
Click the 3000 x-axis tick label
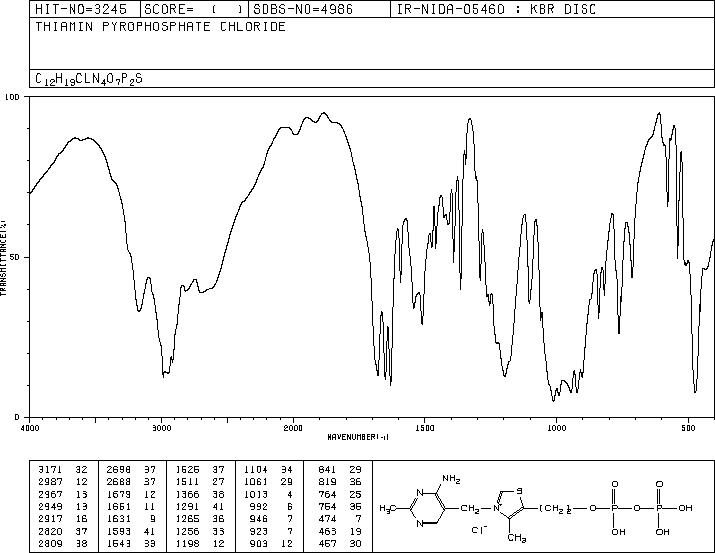[x=161, y=428]
